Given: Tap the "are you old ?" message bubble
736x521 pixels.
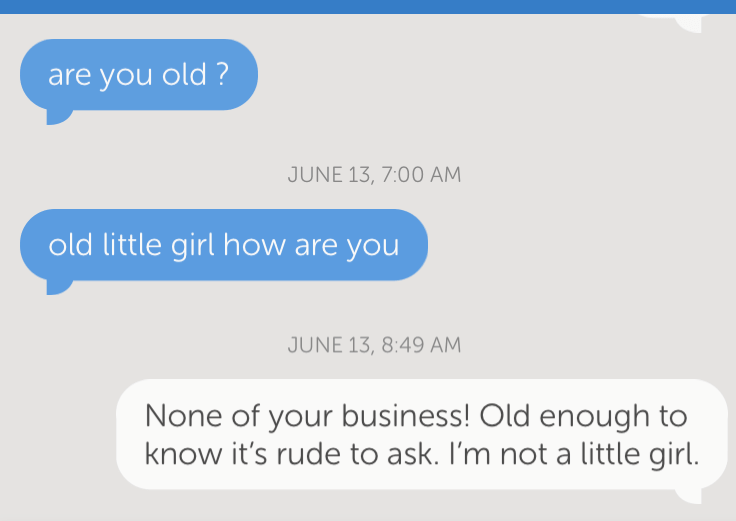Looking at the screenshot, I should (138, 75).
